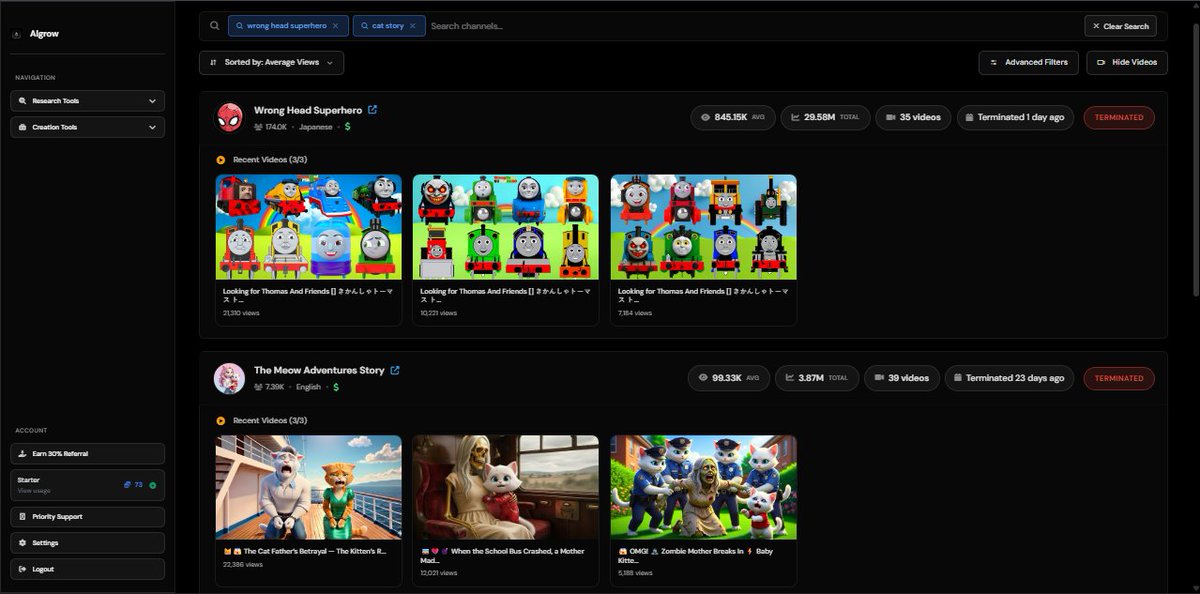Click the 39 videos badge
This screenshot has width=1200, height=594.
pyautogui.click(x=902, y=378)
